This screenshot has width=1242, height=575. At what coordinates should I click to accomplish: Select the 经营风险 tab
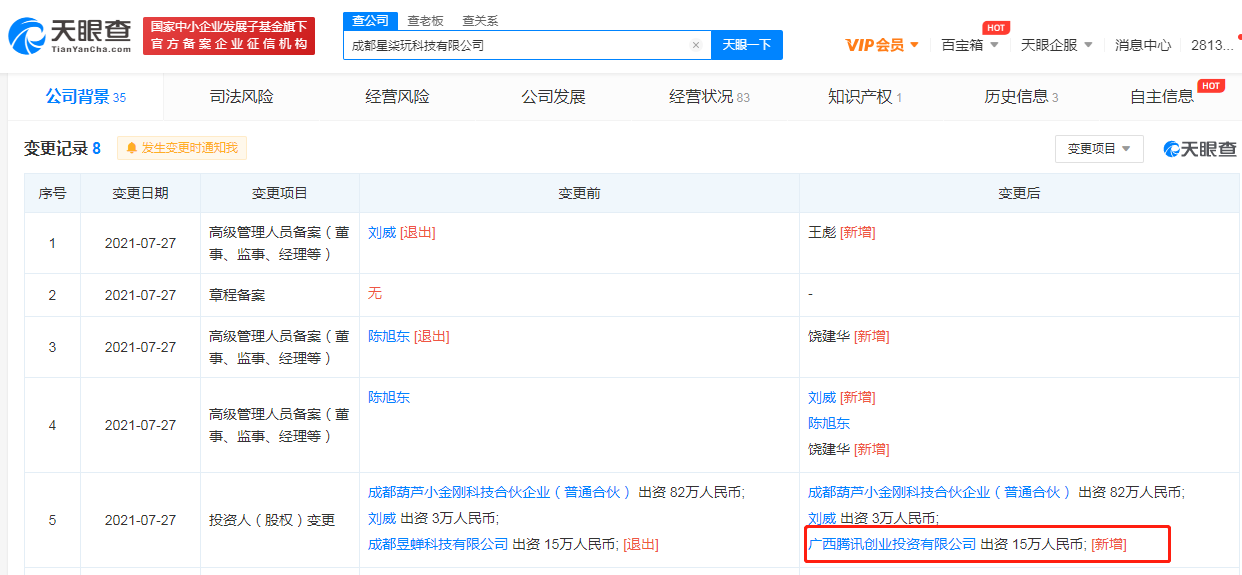click(397, 97)
